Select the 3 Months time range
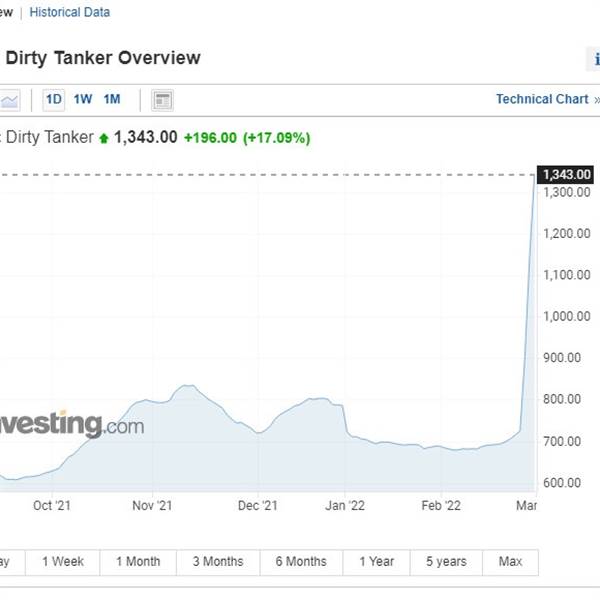The width and height of the screenshot is (600, 600). [x=218, y=562]
